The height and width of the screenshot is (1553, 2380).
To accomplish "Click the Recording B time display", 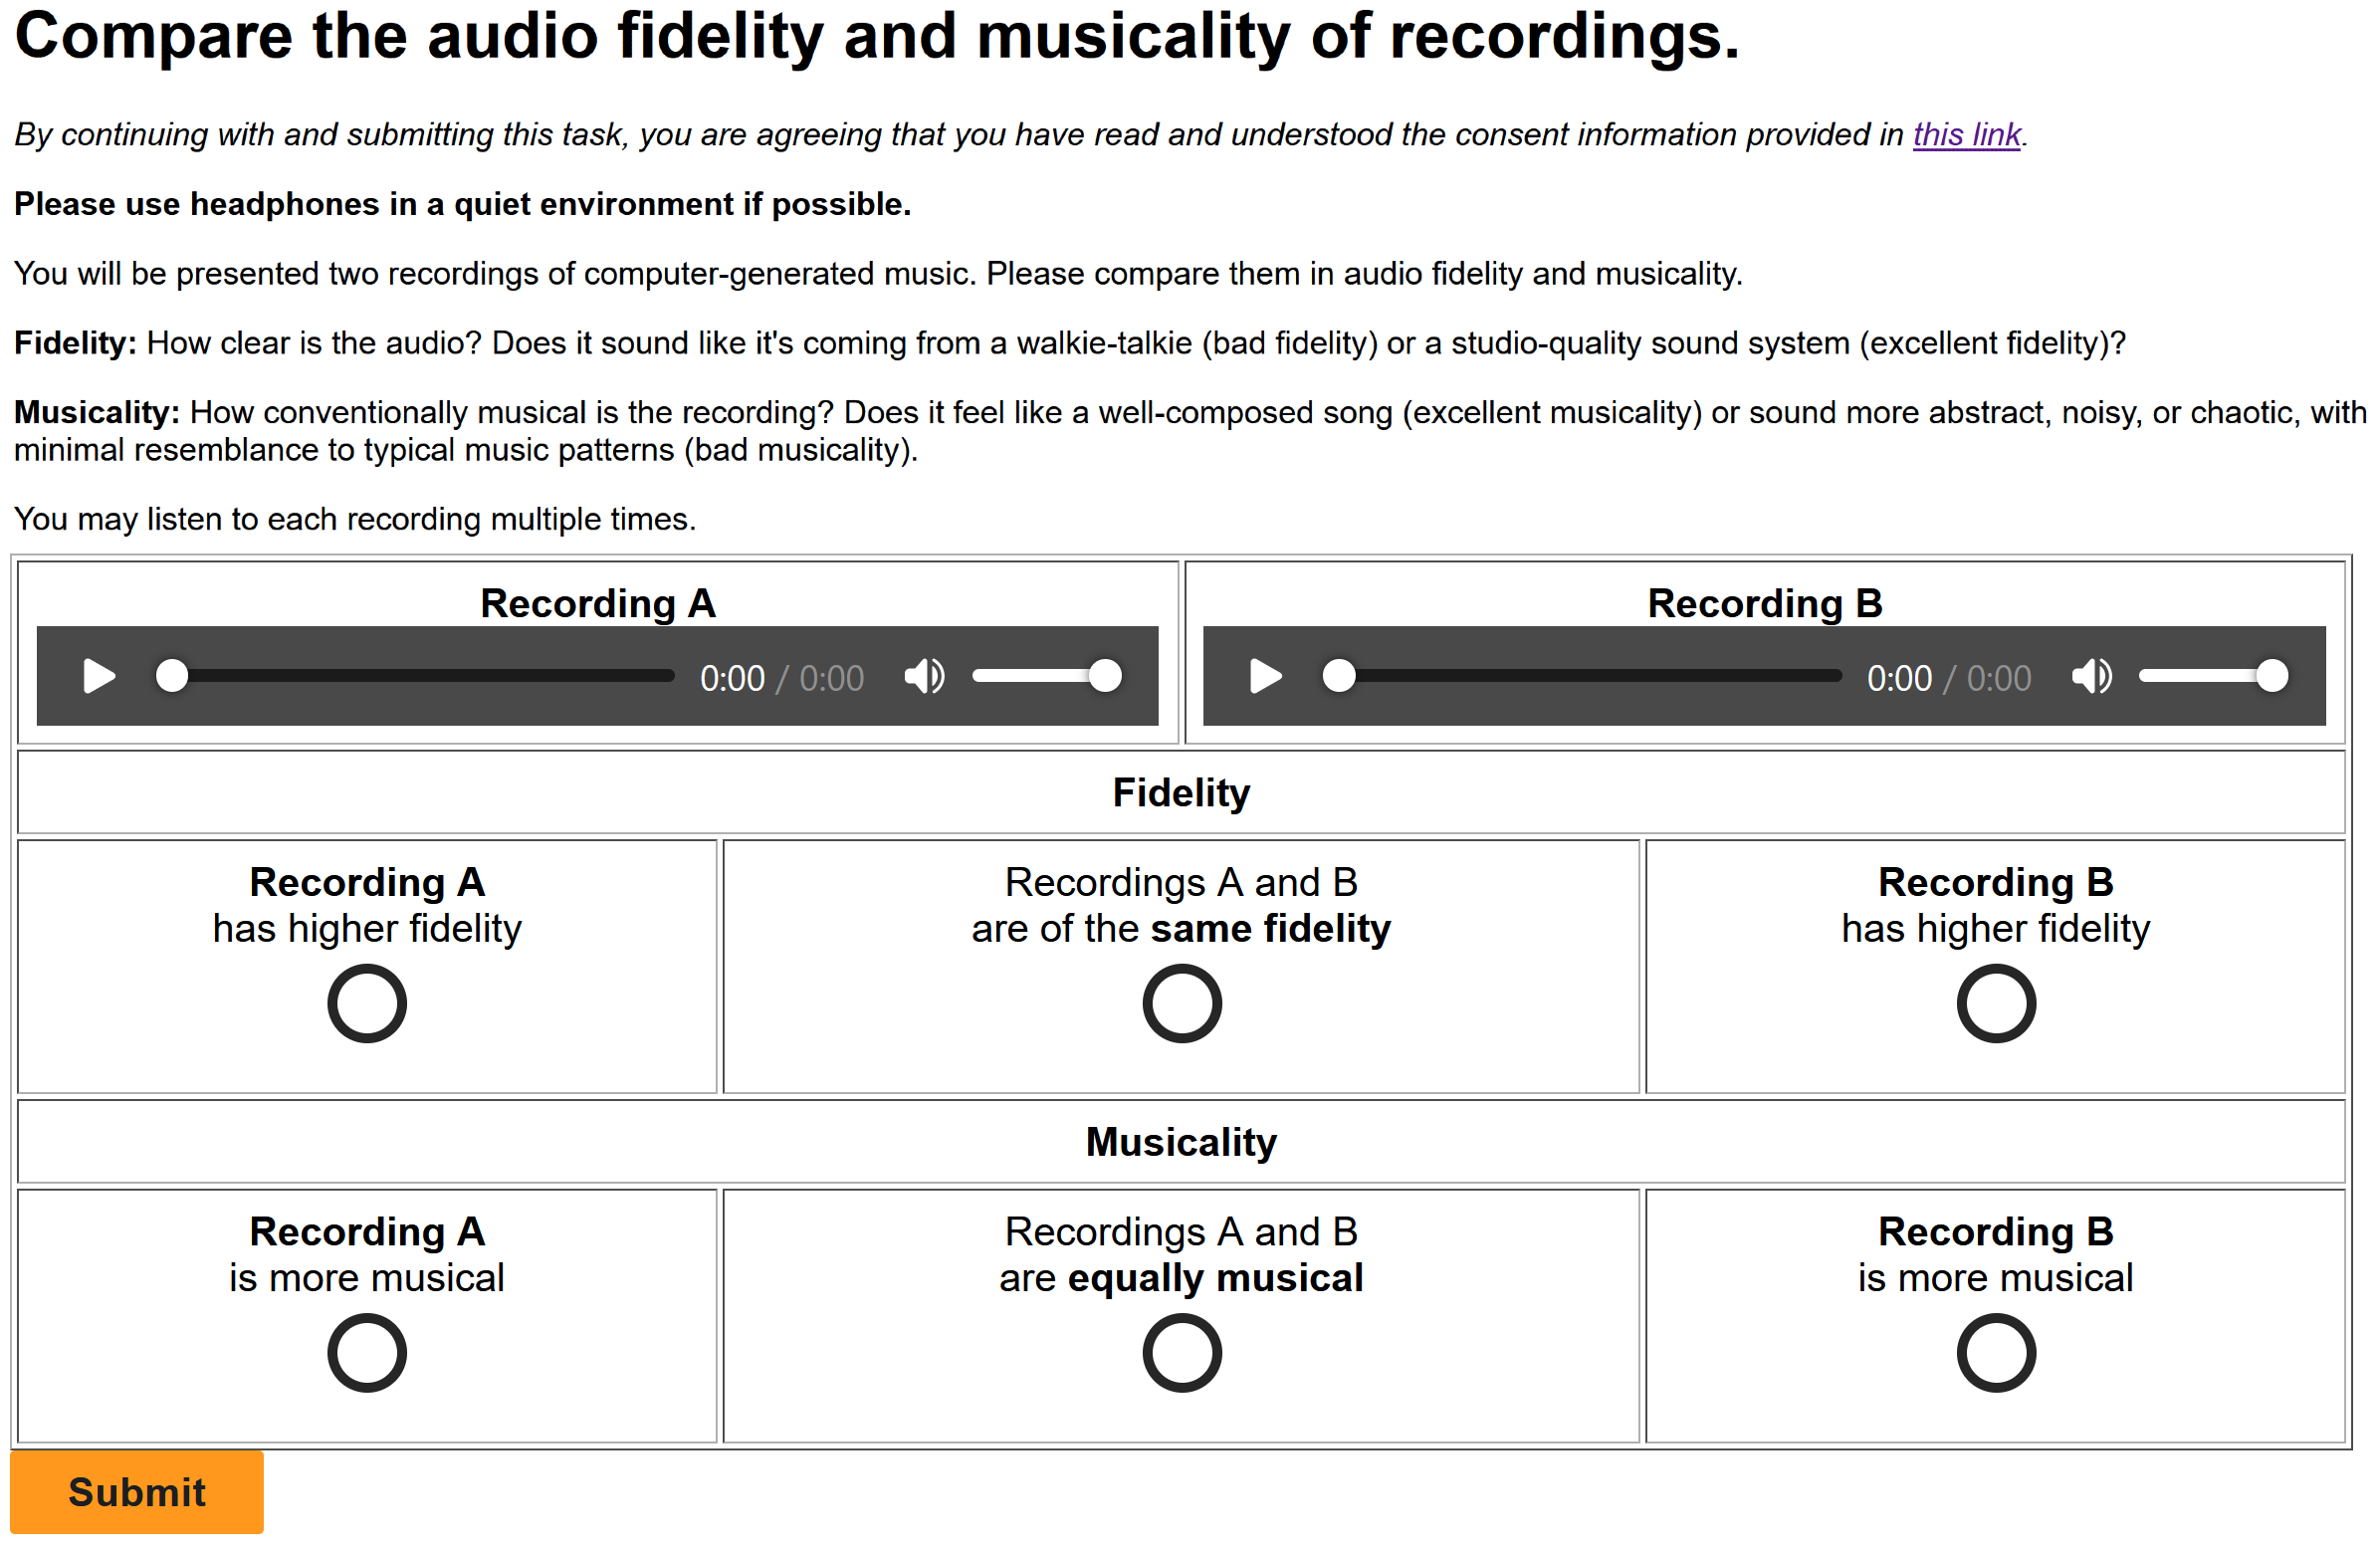I will tap(1900, 679).
